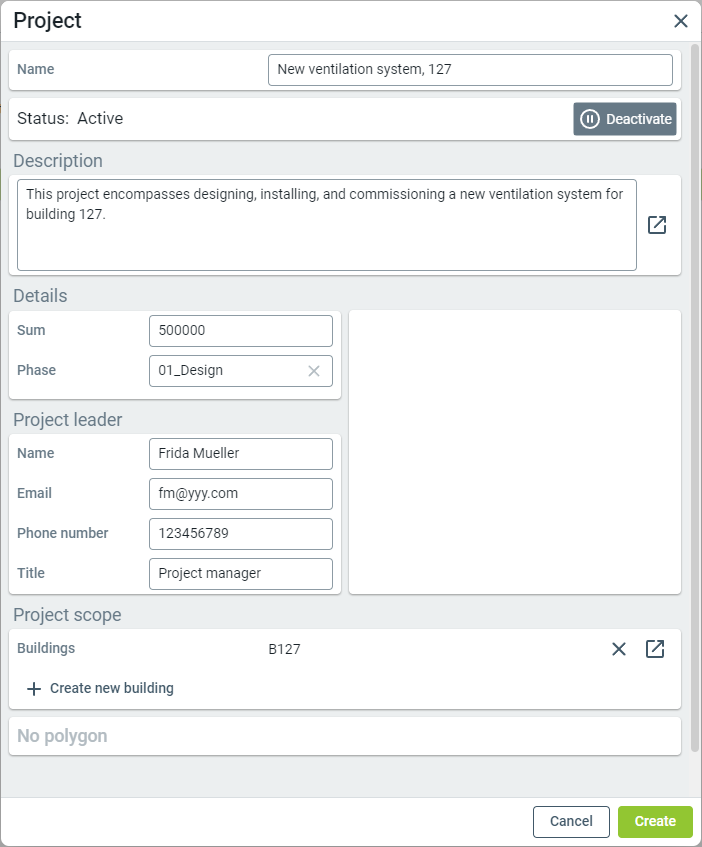
Task: Click the pause icon on Deactivate
Action: pos(590,119)
